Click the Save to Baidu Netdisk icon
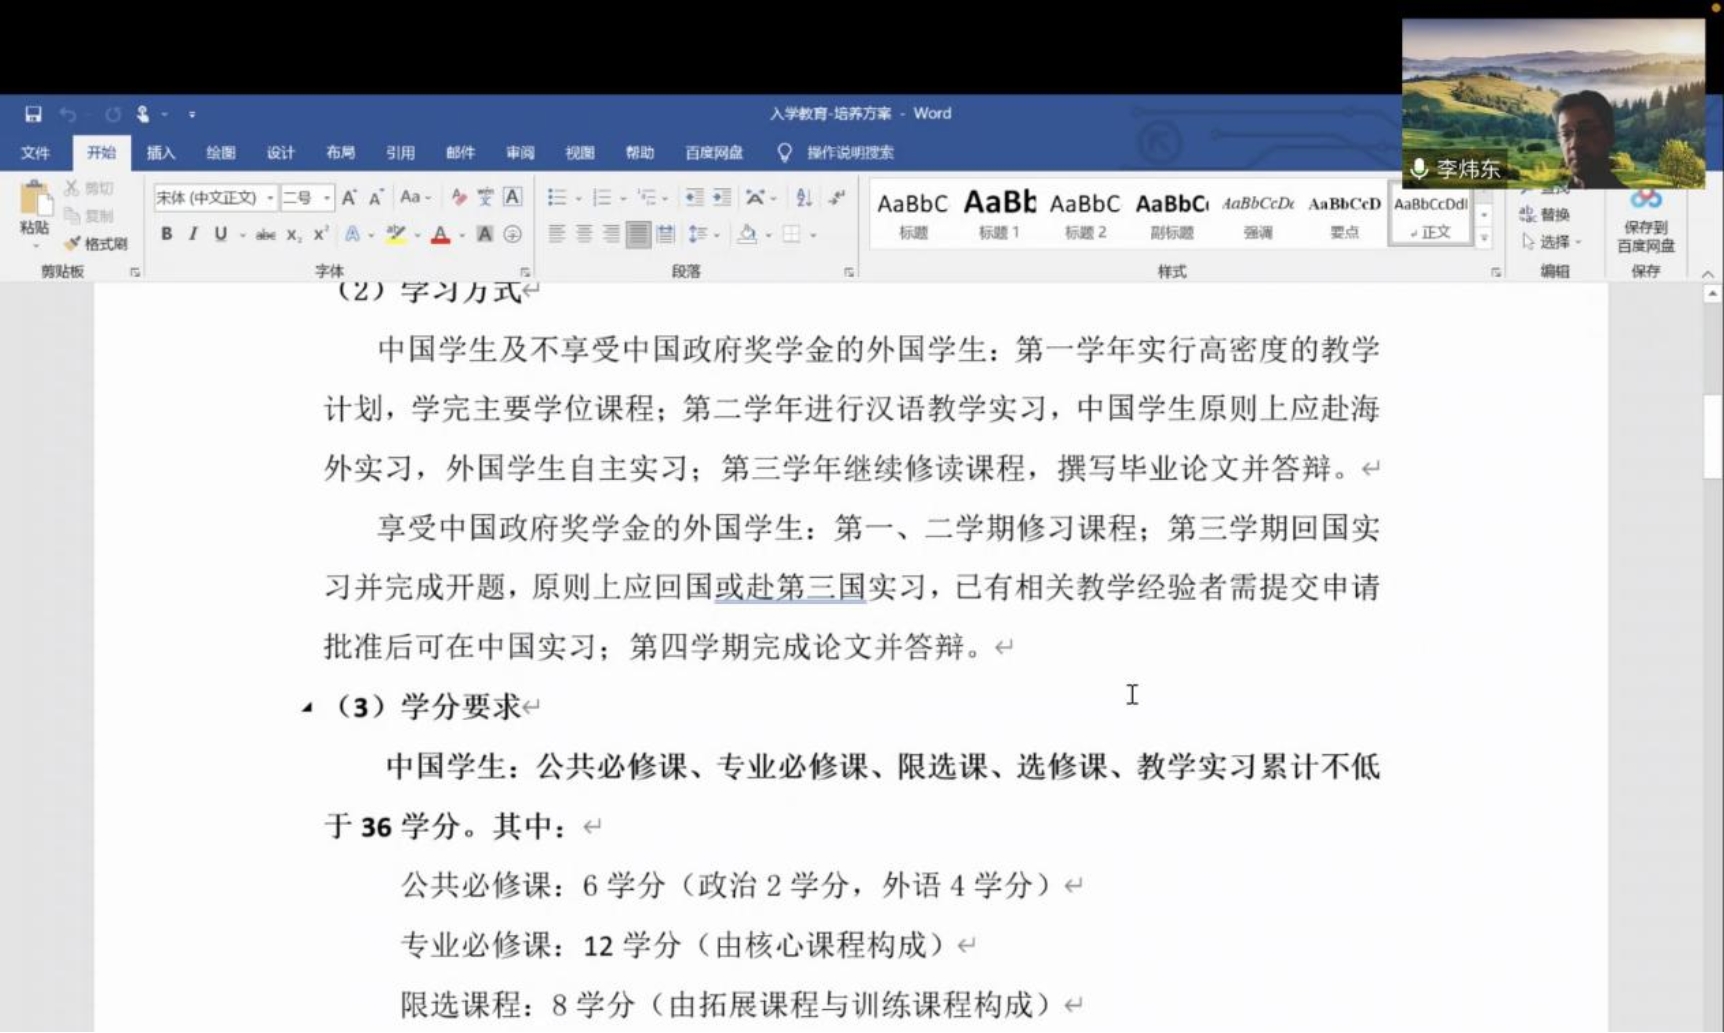This screenshot has width=1724, height=1033. (1645, 222)
